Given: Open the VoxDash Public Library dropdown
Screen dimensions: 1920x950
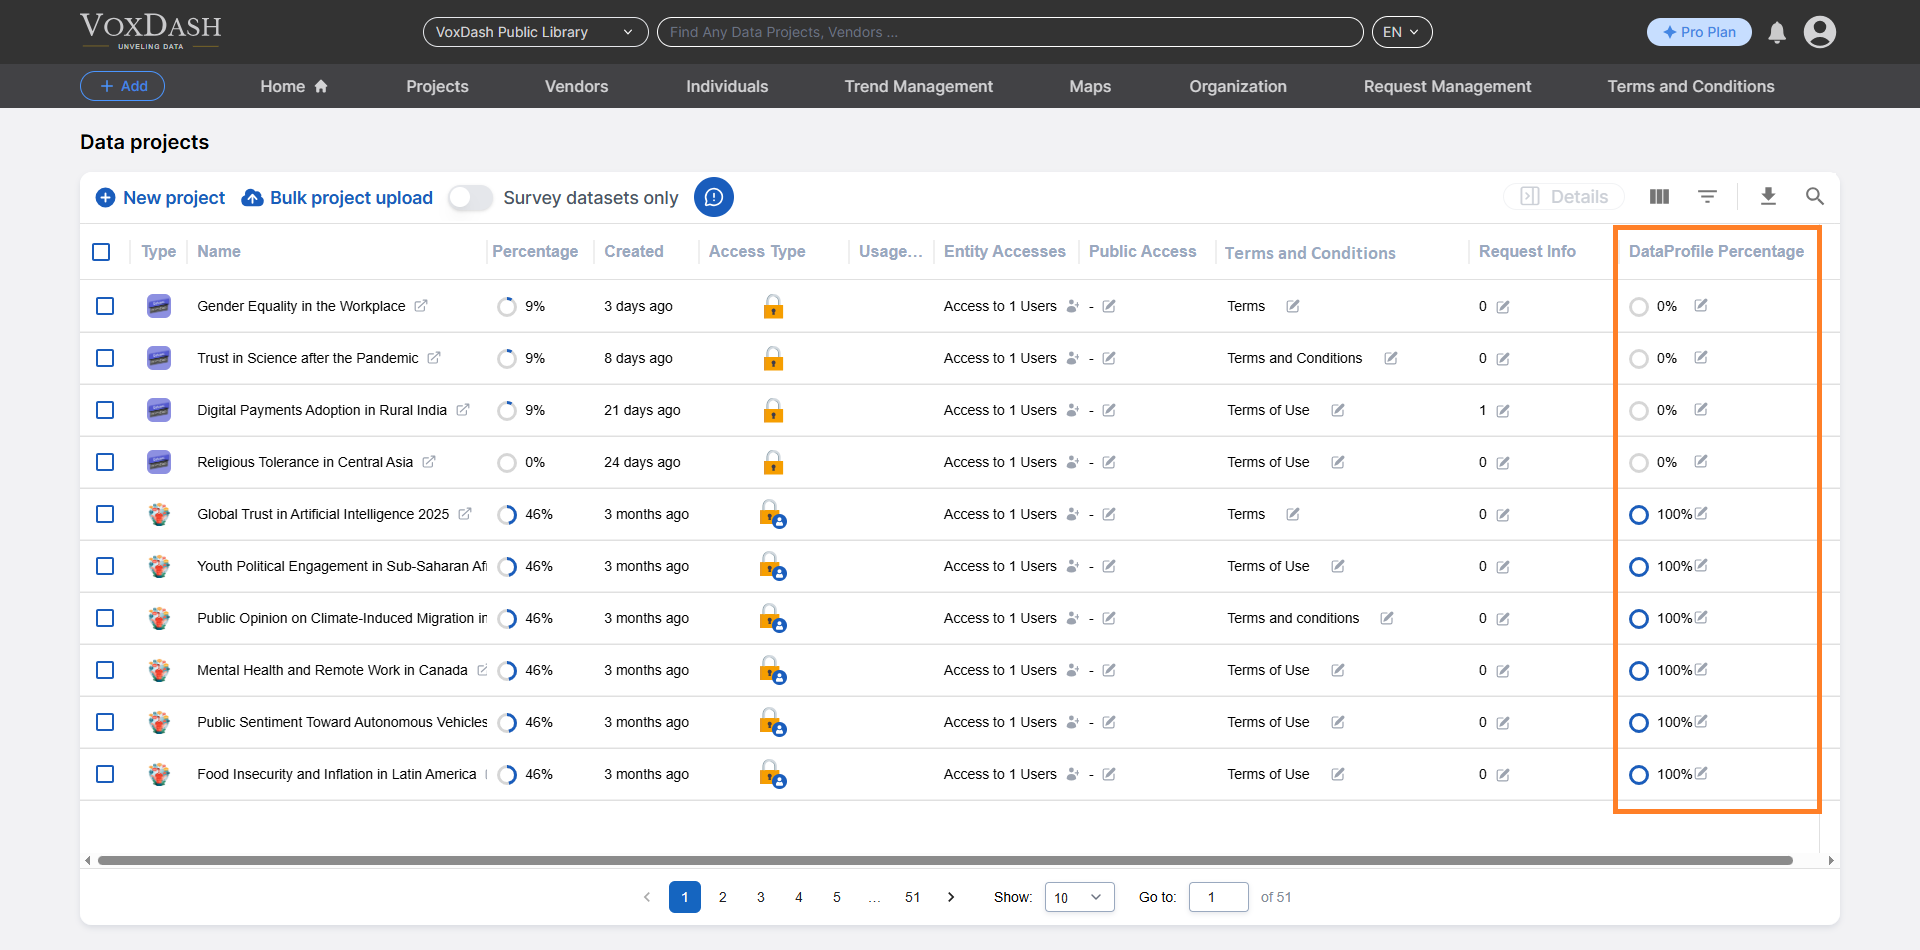Looking at the screenshot, I should coord(535,32).
